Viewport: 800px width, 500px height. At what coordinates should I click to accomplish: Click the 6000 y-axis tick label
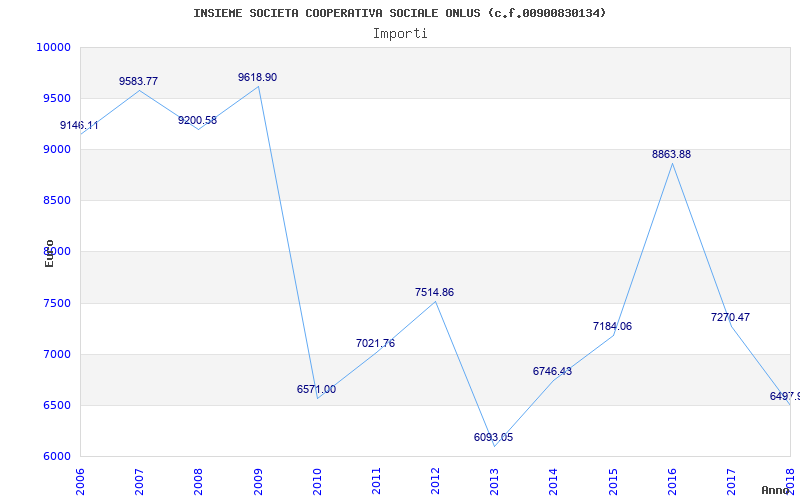pos(56,457)
